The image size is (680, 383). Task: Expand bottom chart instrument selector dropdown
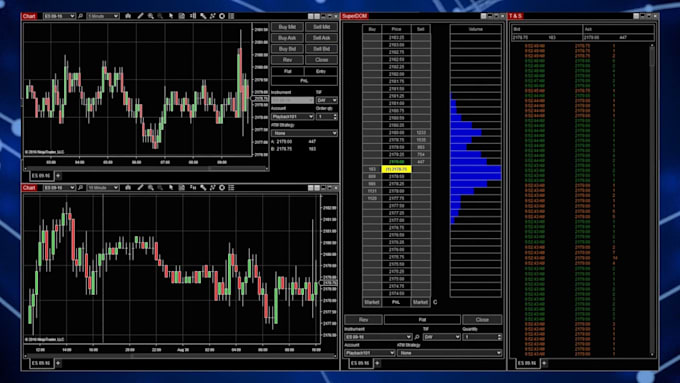tap(59, 187)
